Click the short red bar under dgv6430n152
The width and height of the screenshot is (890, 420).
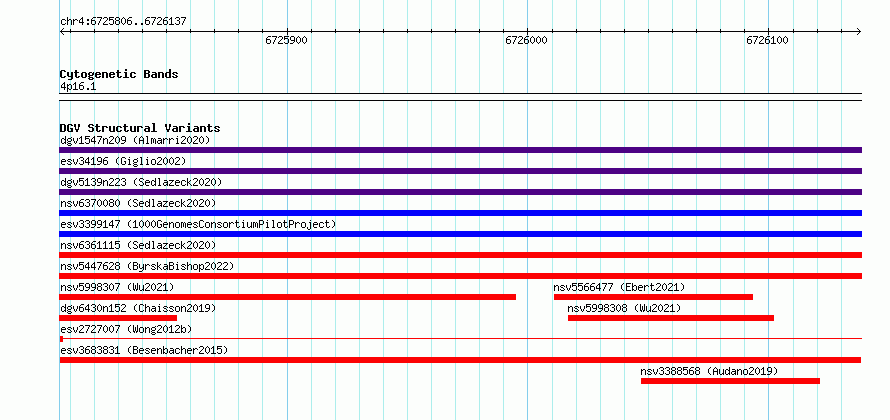(118, 318)
